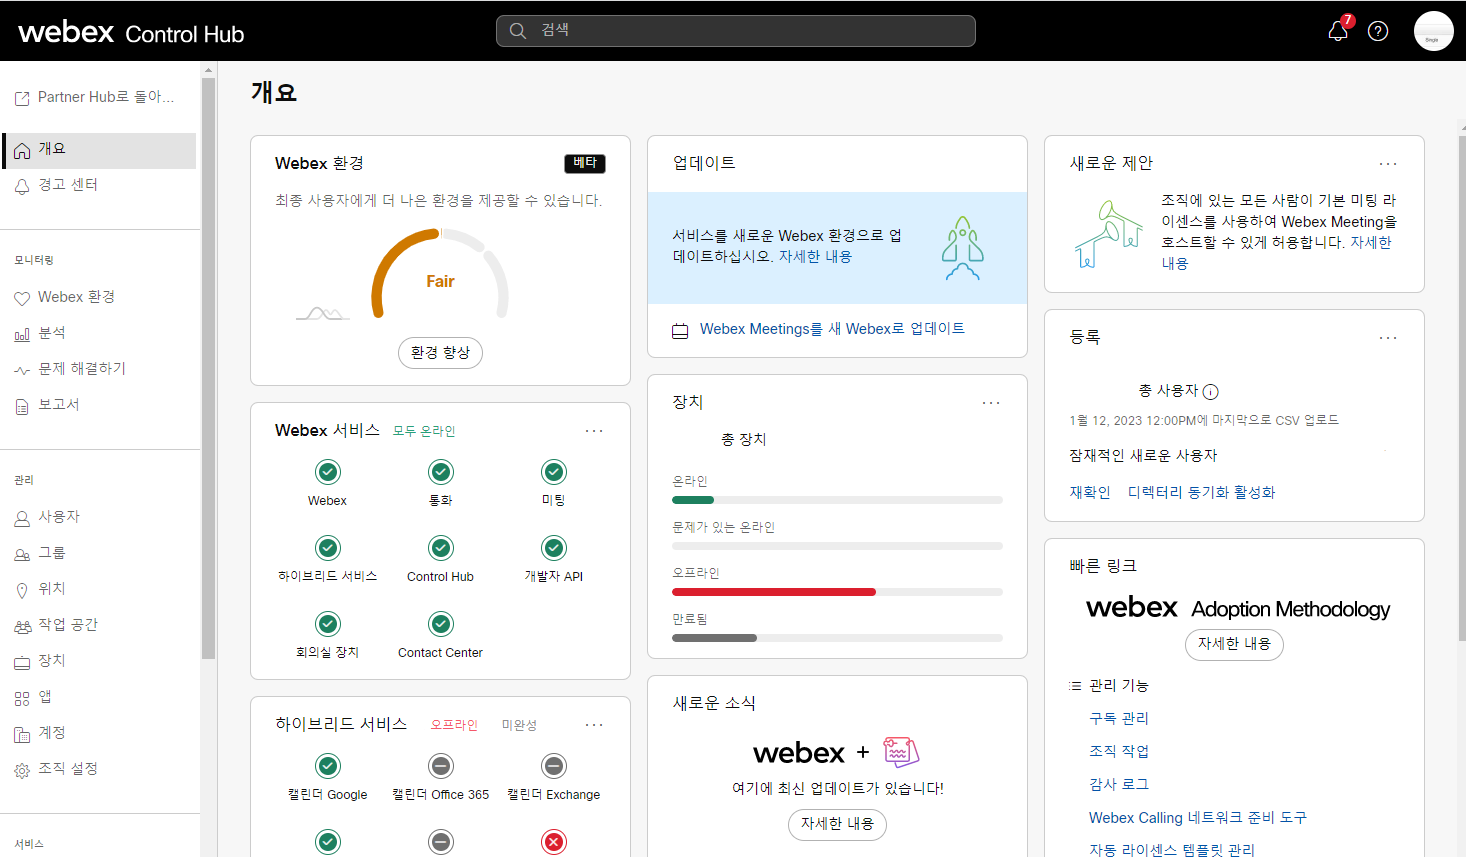Image resolution: width=1466 pixels, height=857 pixels.
Task: Open Webex Calling 네트워크 준비 도구 link
Action: pyautogui.click(x=1198, y=818)
